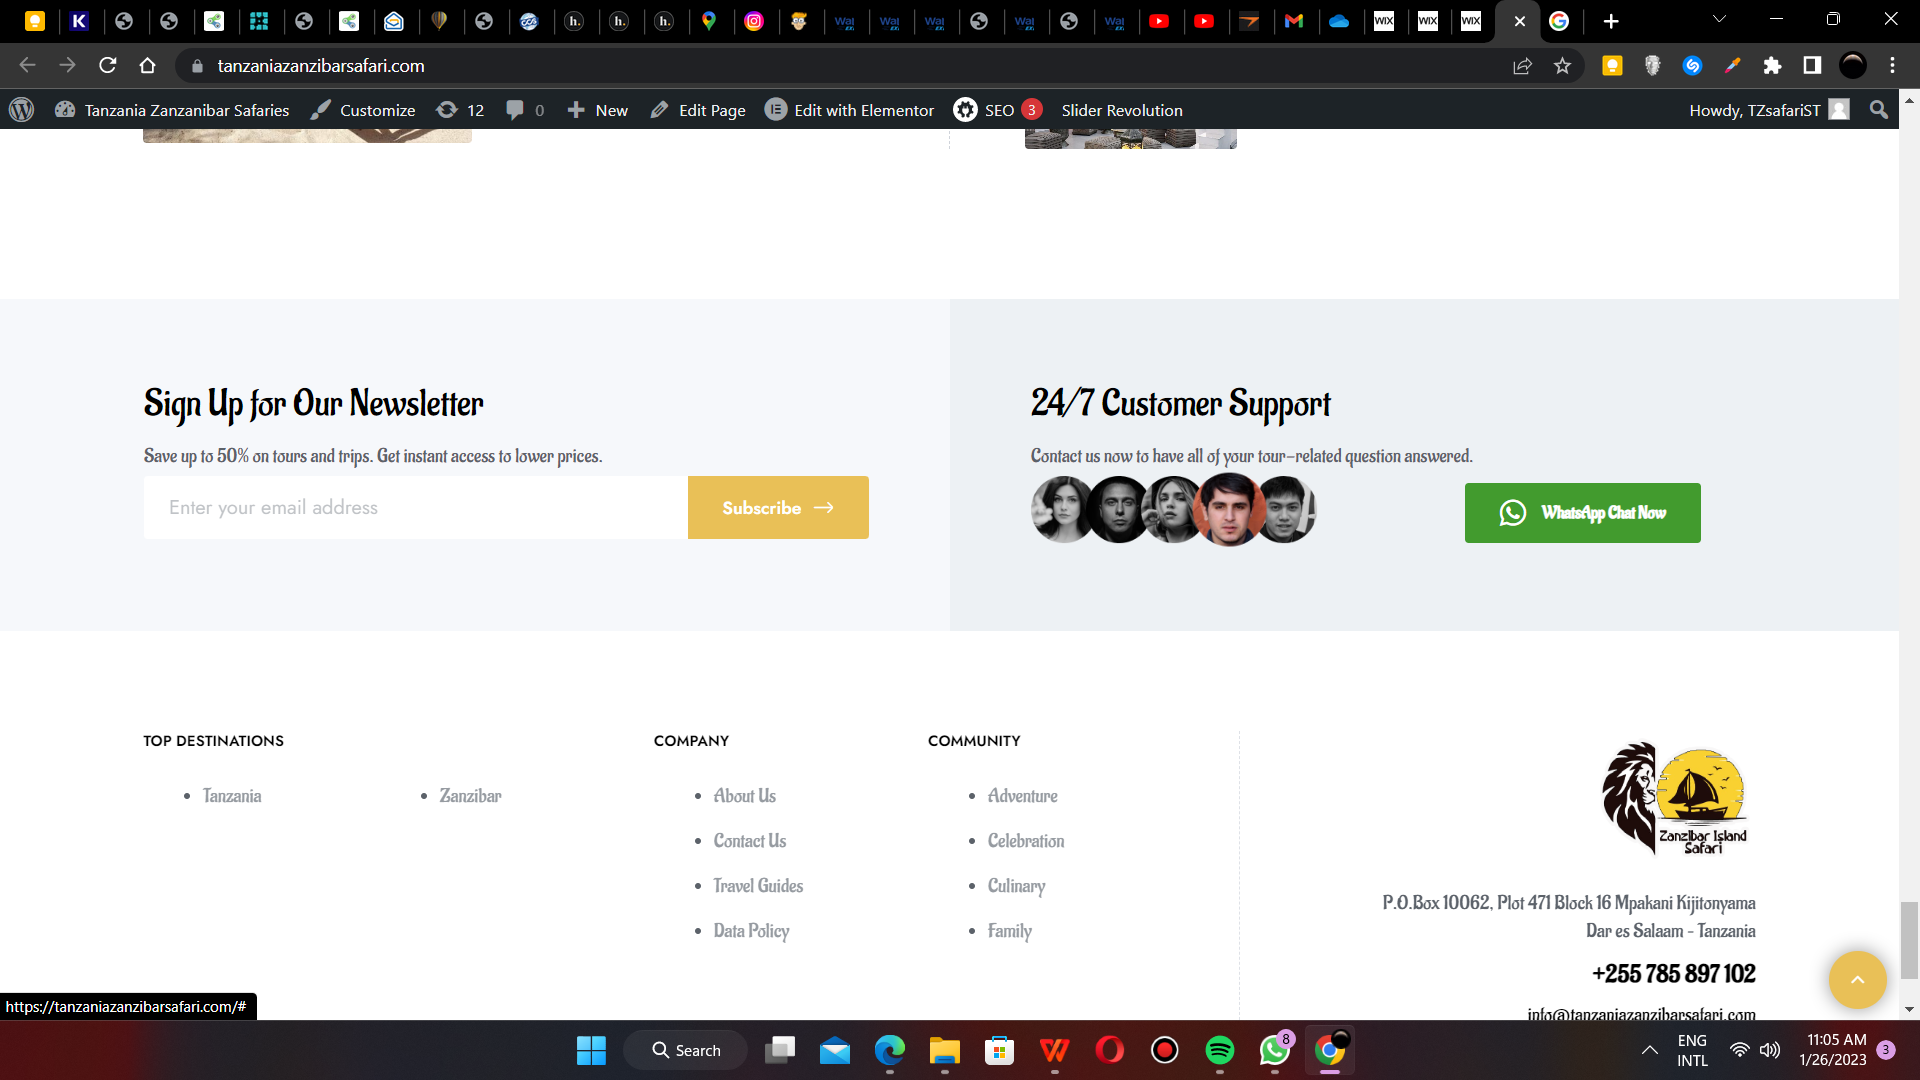Open the browser extensions puzzle icon
1920x1080 pixels.
tap(1772, 66)
